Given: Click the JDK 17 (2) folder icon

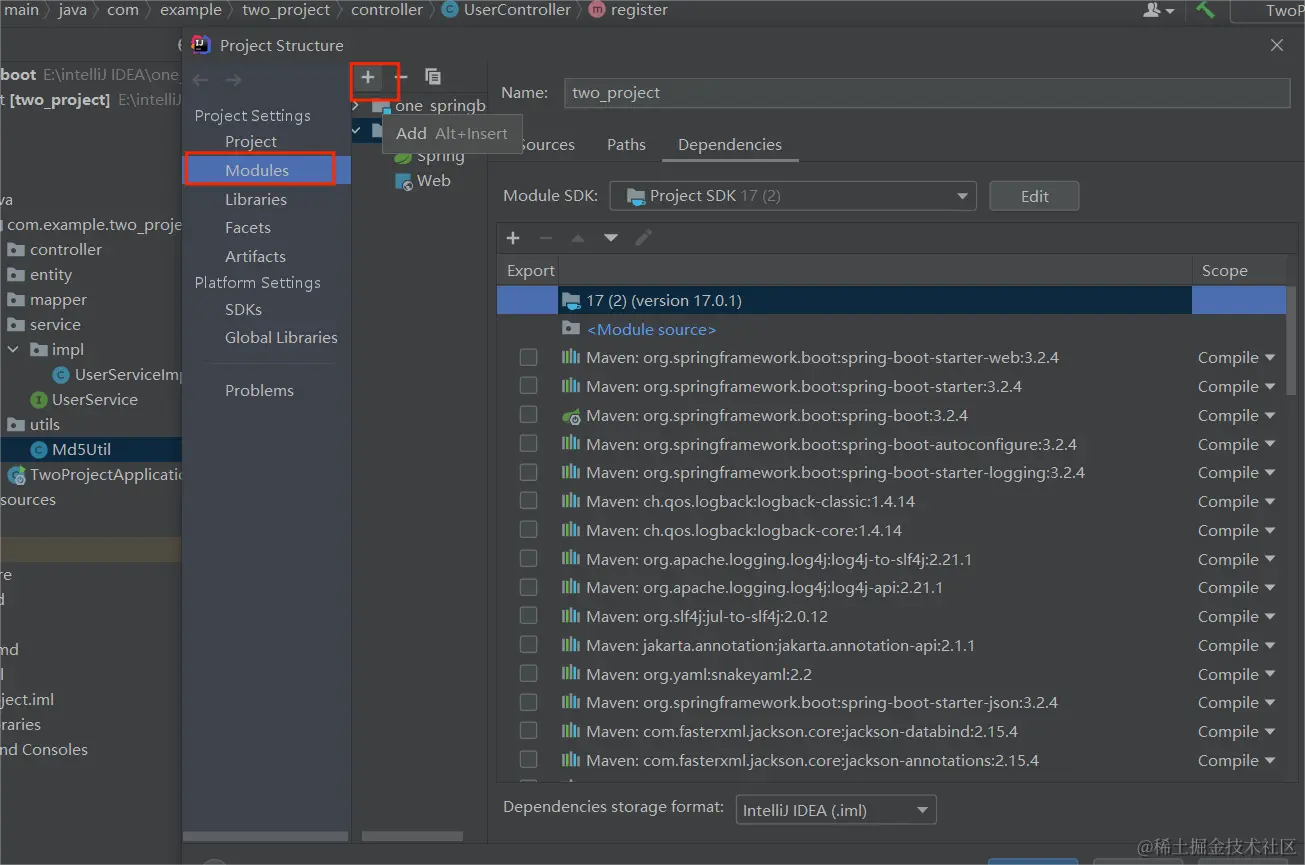Looking at the screenshot, I should coord(571,300).
